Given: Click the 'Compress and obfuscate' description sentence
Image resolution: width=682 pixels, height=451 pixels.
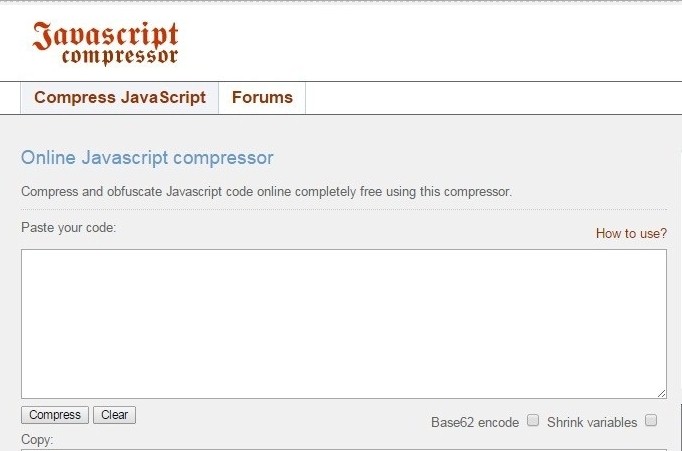Looking at the screenshot, I should 266,191.
